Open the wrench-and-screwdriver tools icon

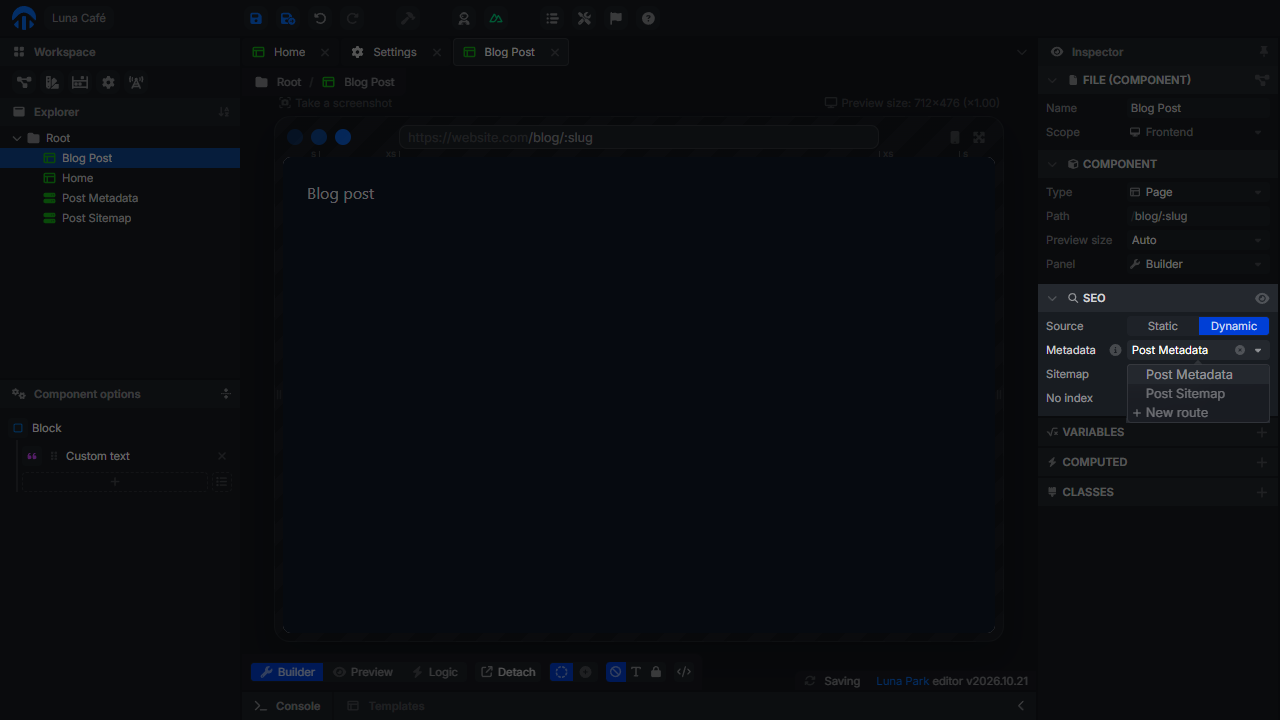click(584, 18)
